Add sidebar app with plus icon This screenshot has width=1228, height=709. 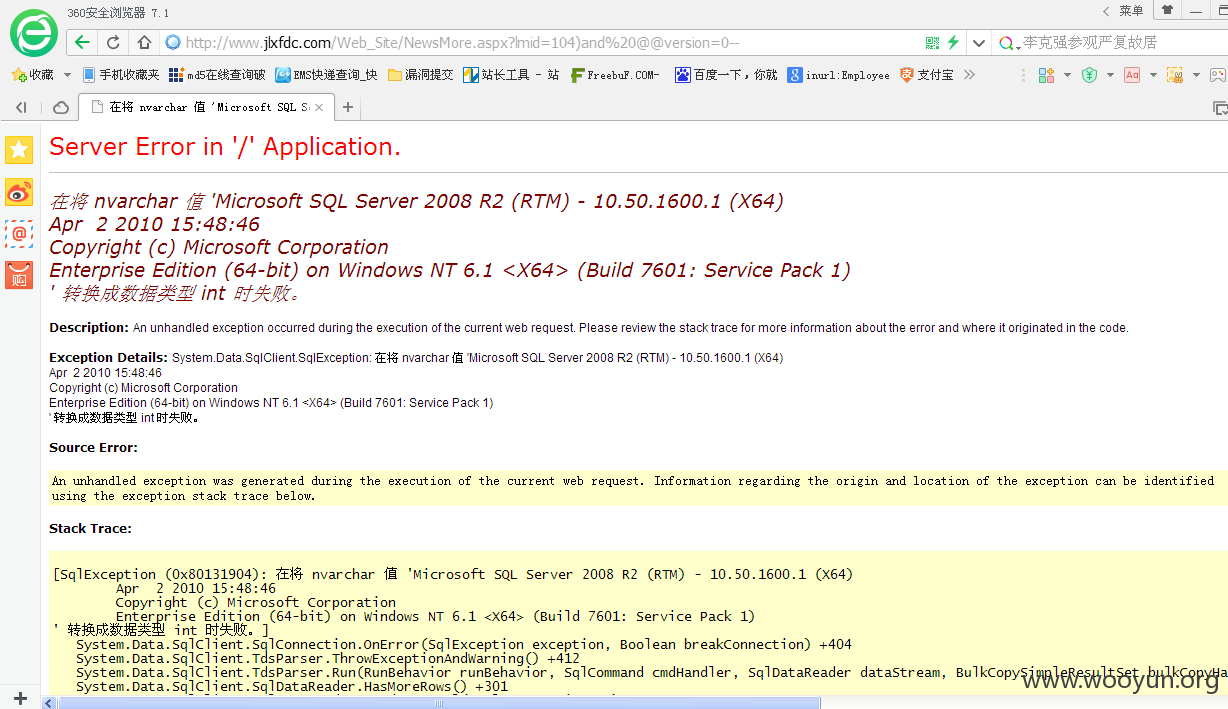click(x=20, y=698)
